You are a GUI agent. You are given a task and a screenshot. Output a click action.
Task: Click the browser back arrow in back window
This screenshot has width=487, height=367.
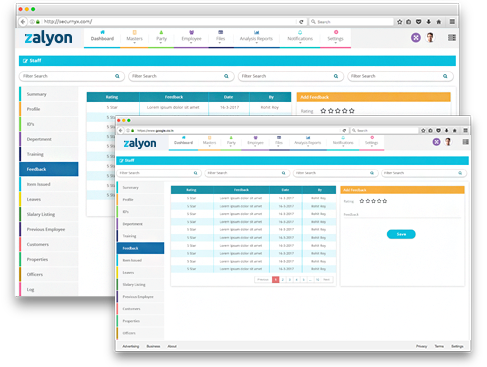point(23,22)
